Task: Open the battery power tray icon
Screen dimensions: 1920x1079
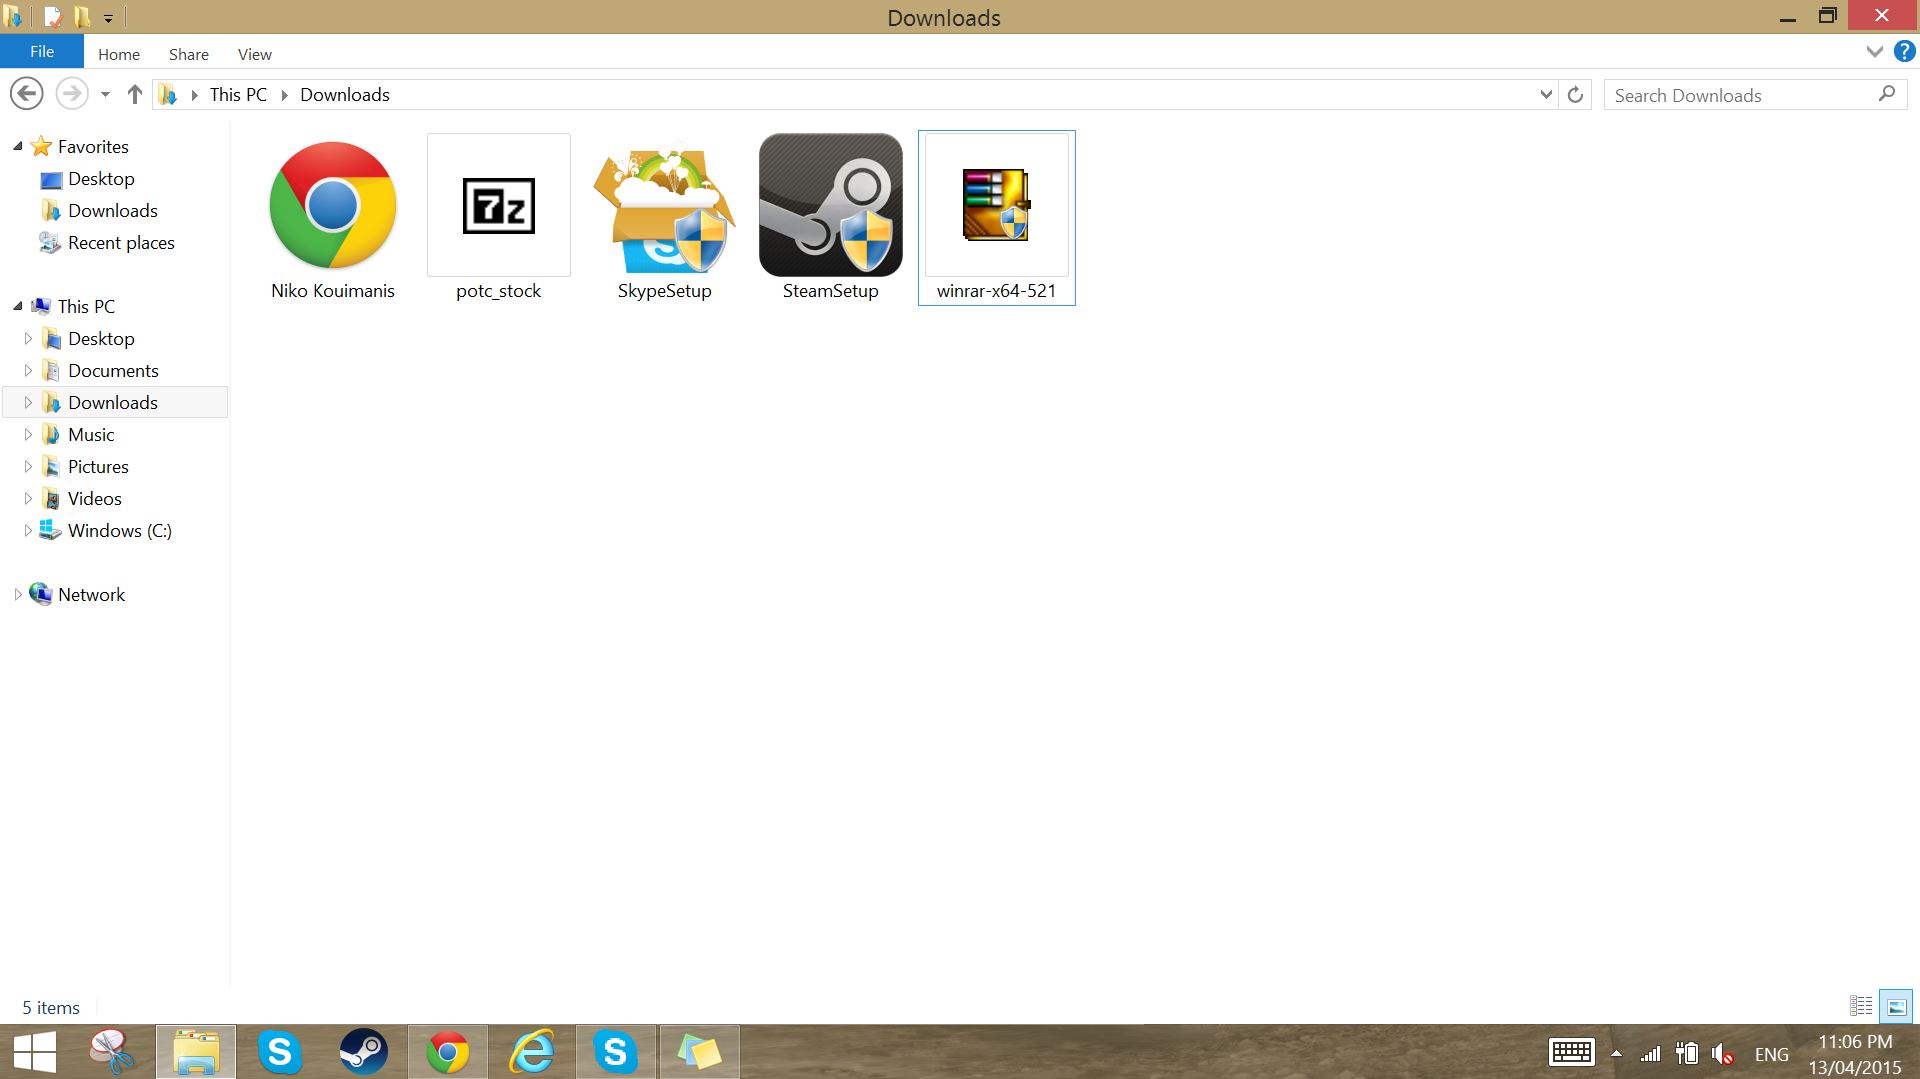Action: coord(1687,1053)
